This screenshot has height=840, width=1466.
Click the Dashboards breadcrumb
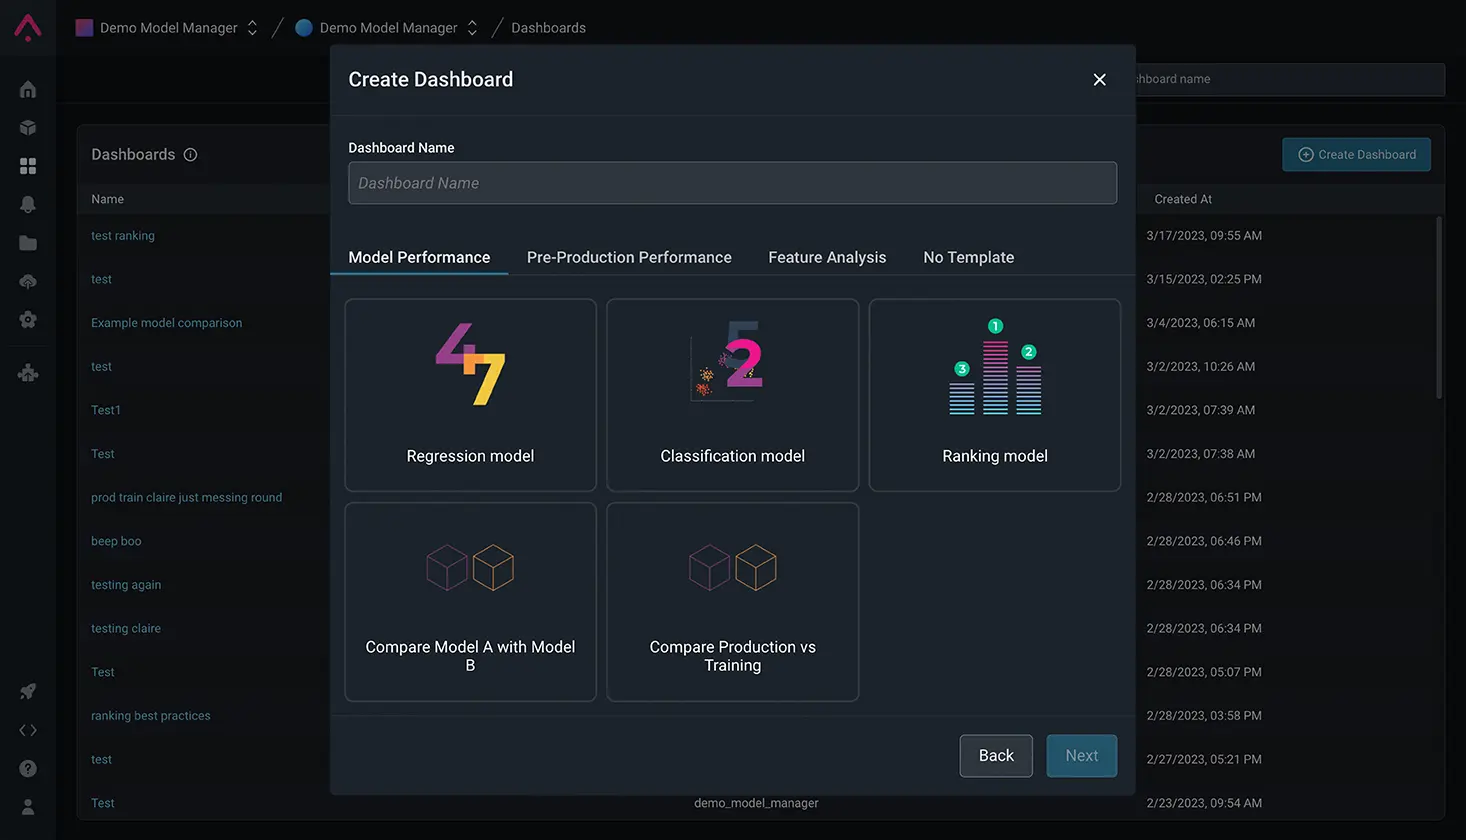tap(548, 27)
